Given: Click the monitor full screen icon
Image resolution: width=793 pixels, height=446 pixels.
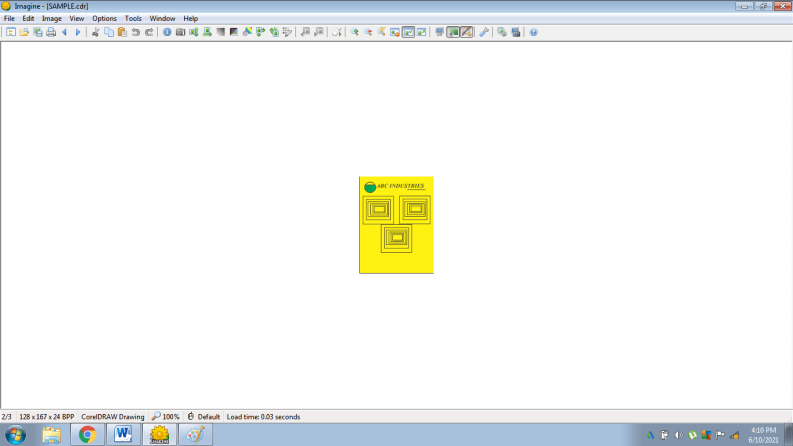Looking at the screenshot, I should [439, 32].
